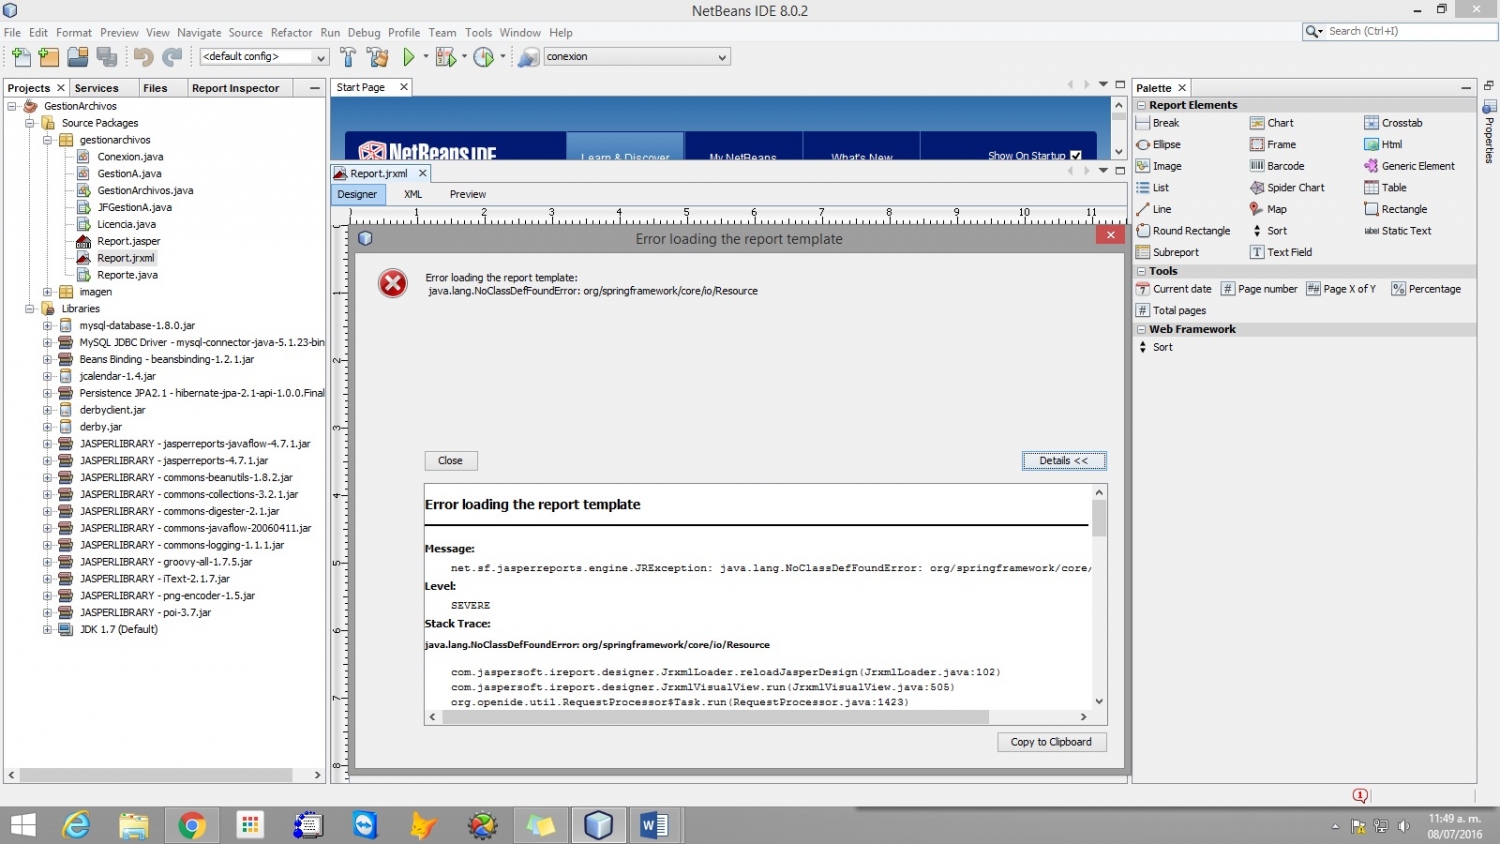Open the Refactor menu

point(291,33)
